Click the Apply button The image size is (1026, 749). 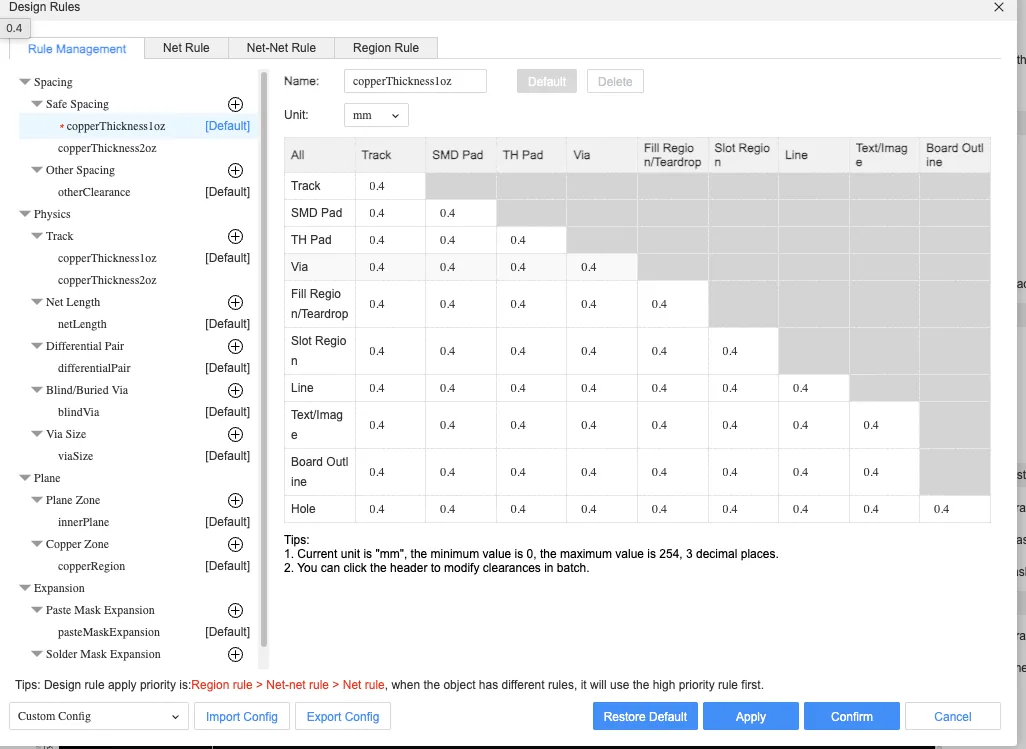point(750,716)
